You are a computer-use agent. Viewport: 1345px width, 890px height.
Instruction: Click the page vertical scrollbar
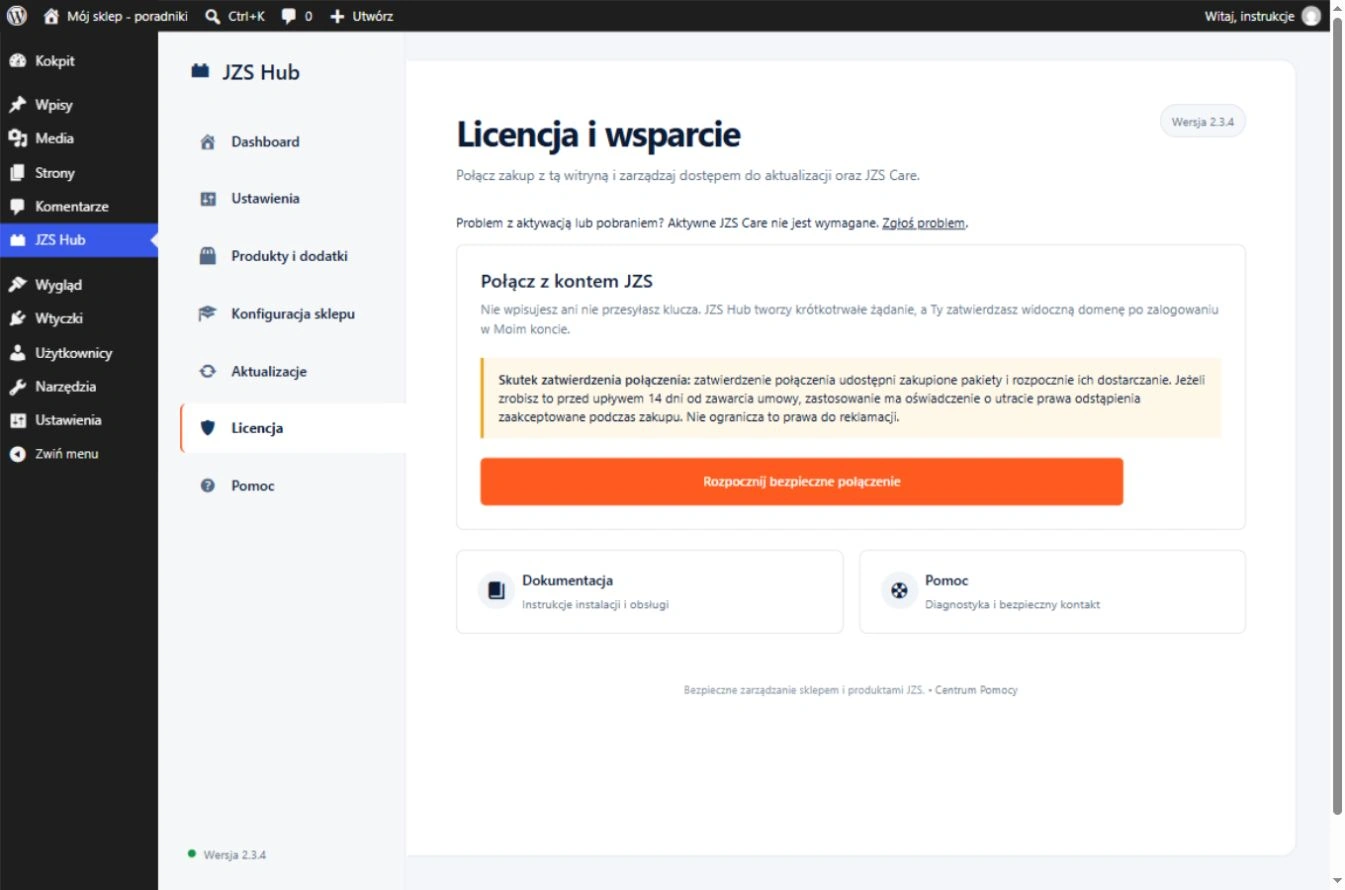click(1337, 415)
